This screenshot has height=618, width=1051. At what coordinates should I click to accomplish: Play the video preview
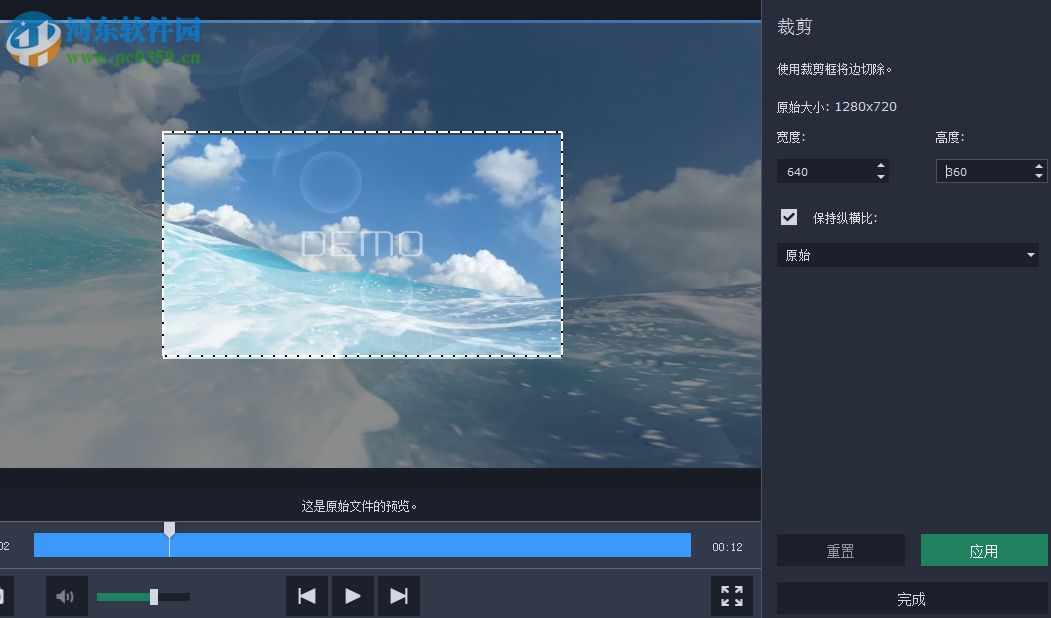tap(352, 595)
